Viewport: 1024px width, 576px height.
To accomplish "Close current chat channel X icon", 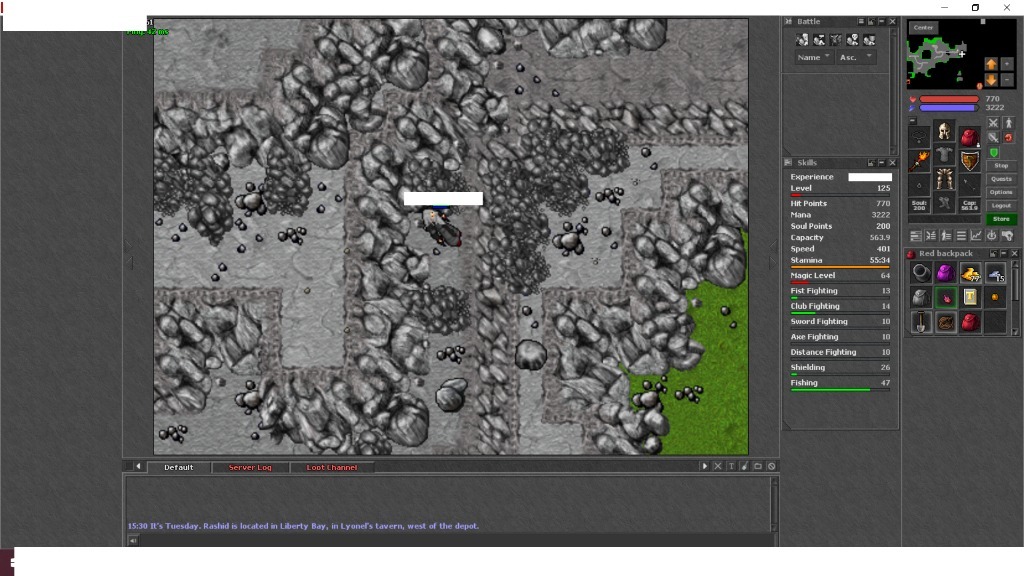I will tap(718, 466).
